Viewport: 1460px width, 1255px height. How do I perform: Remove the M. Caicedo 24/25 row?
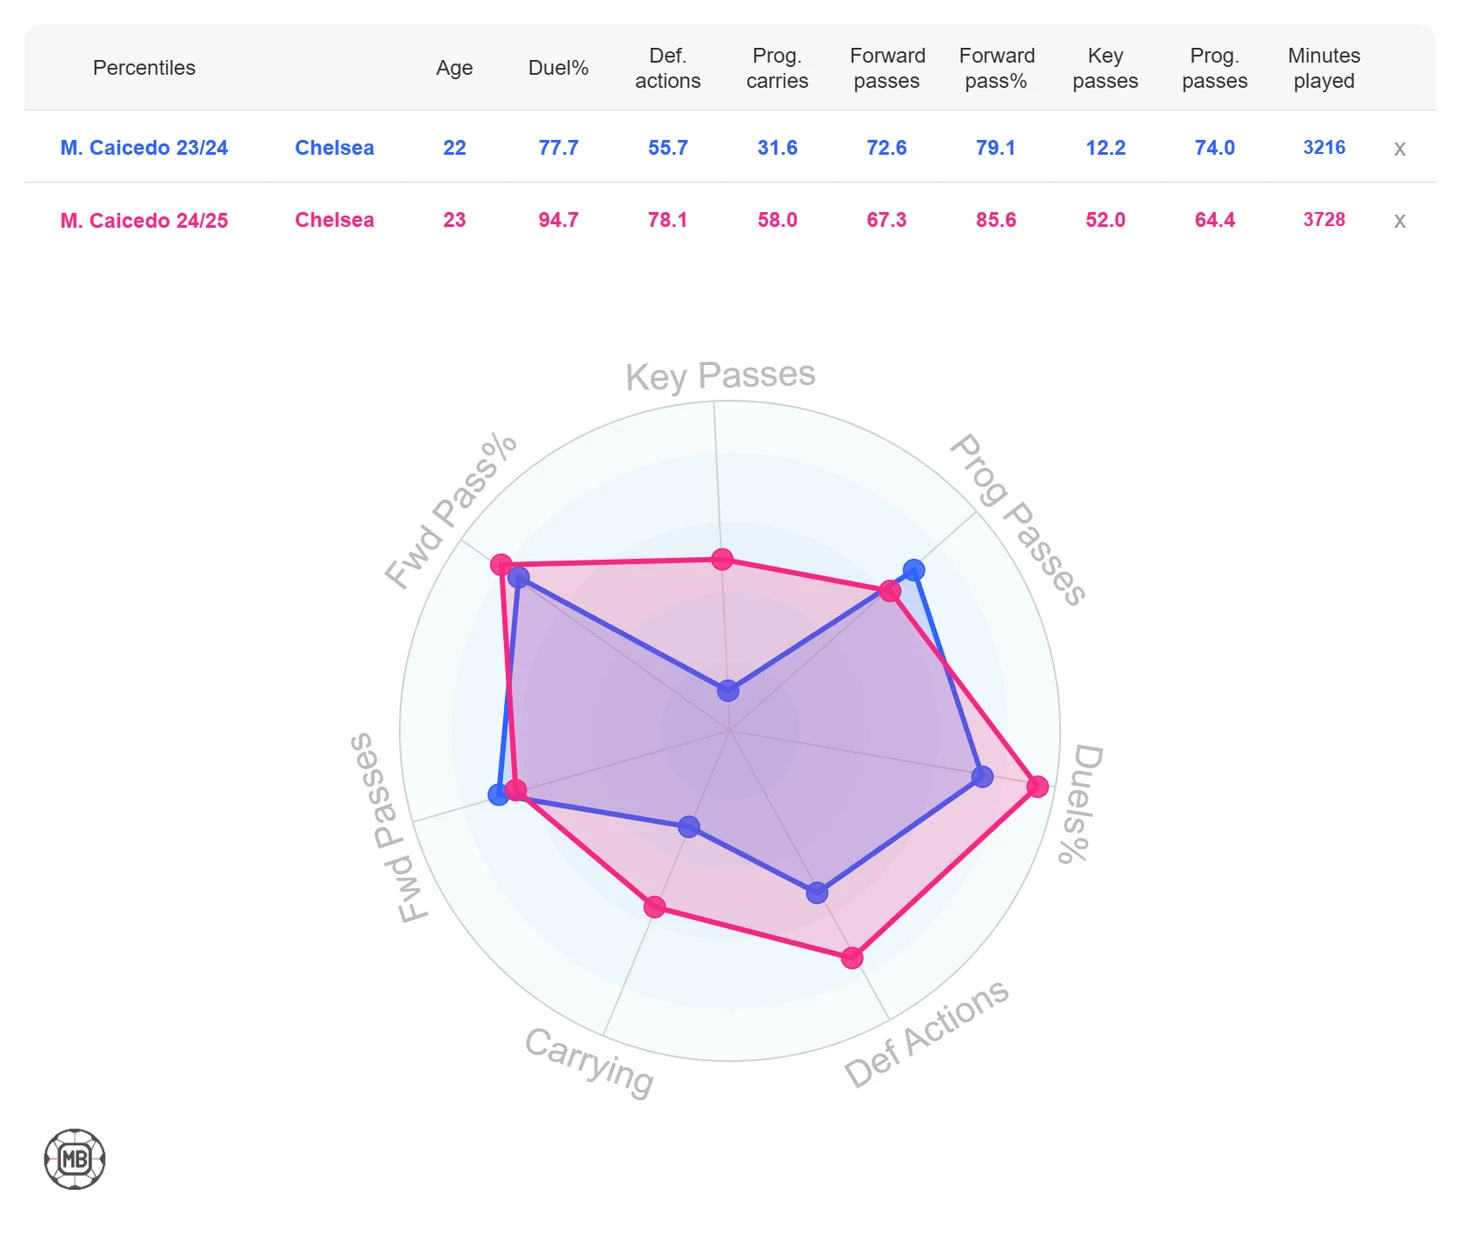pyautogui.click(x=1399, y=221)
